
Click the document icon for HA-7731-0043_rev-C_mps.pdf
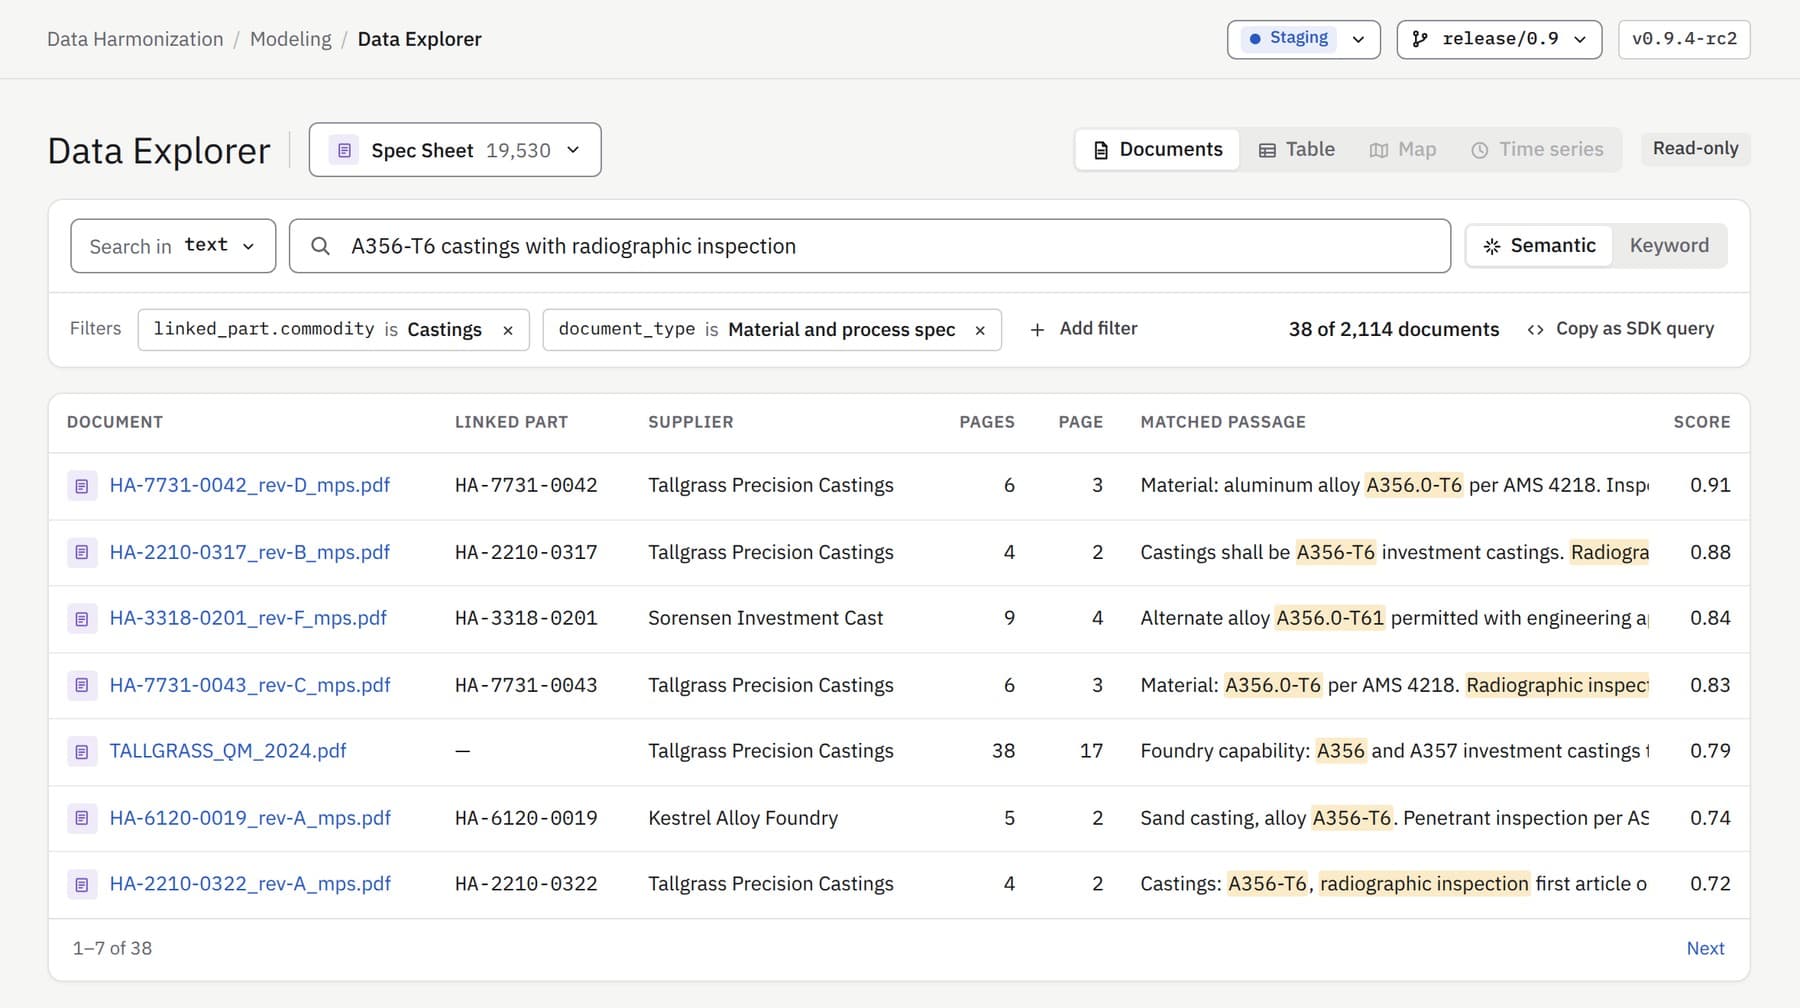coord(82,685)
